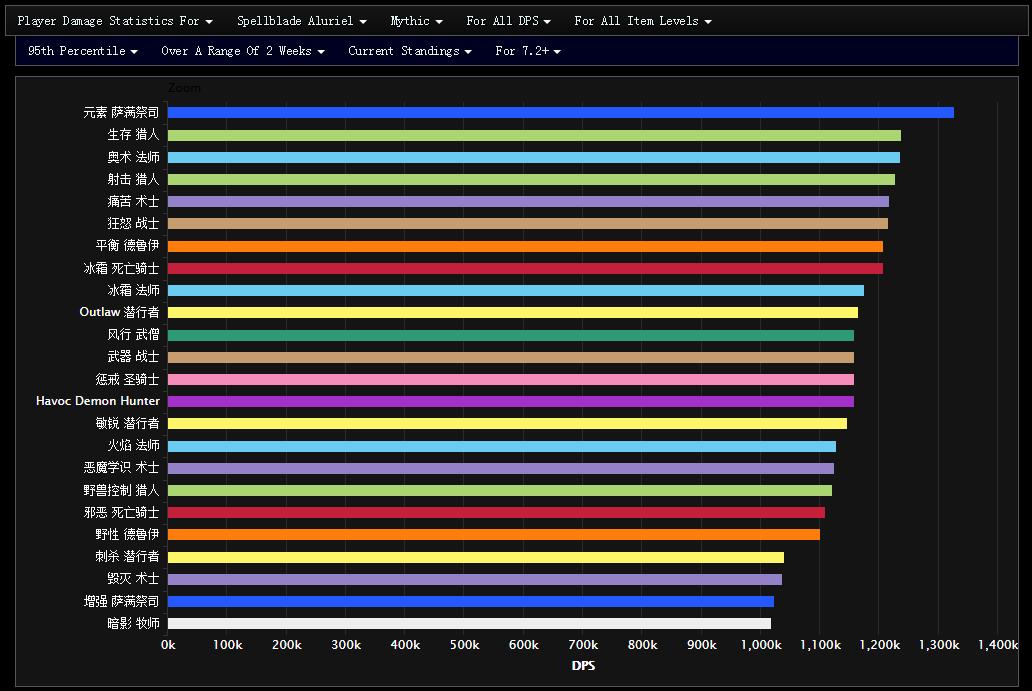Select the 野性 德鲁伊 axis label

pos(128,535)
